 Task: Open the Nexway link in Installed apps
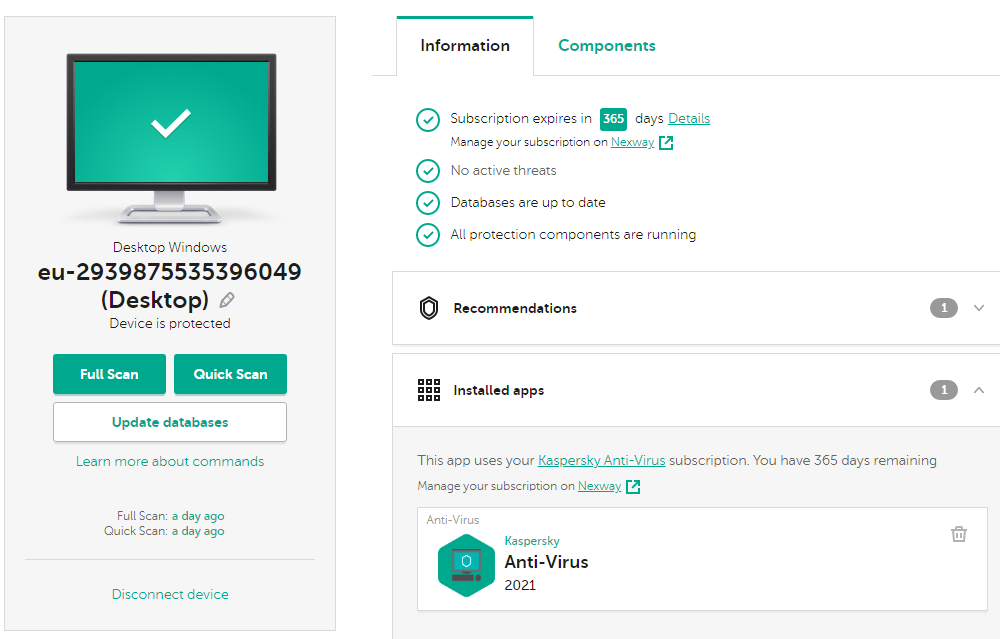coord(599,486)
